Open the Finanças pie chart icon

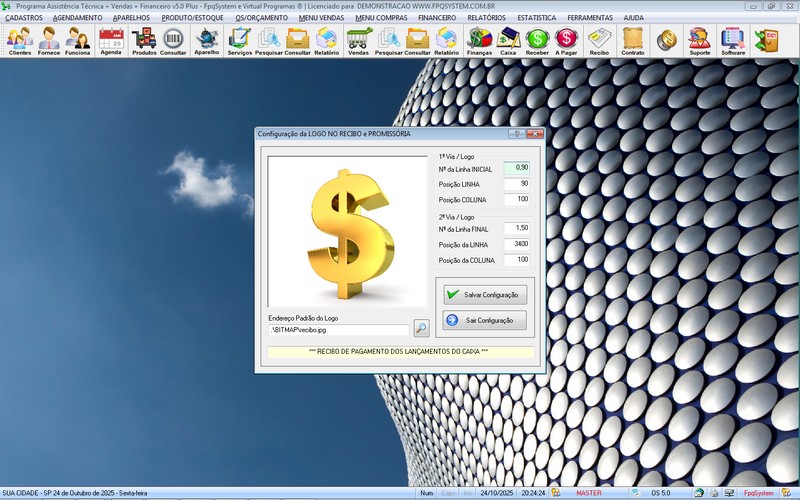480,41
